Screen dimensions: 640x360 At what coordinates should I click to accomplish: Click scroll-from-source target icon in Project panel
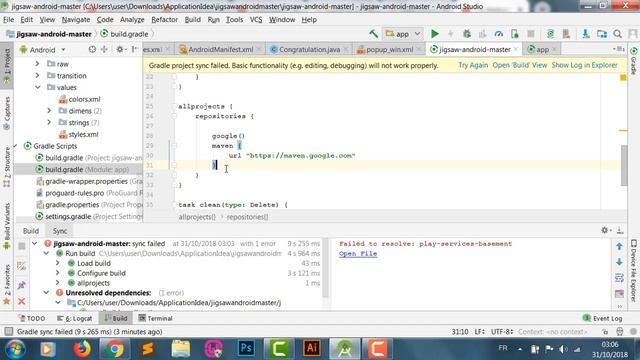[x=92, y=49]
